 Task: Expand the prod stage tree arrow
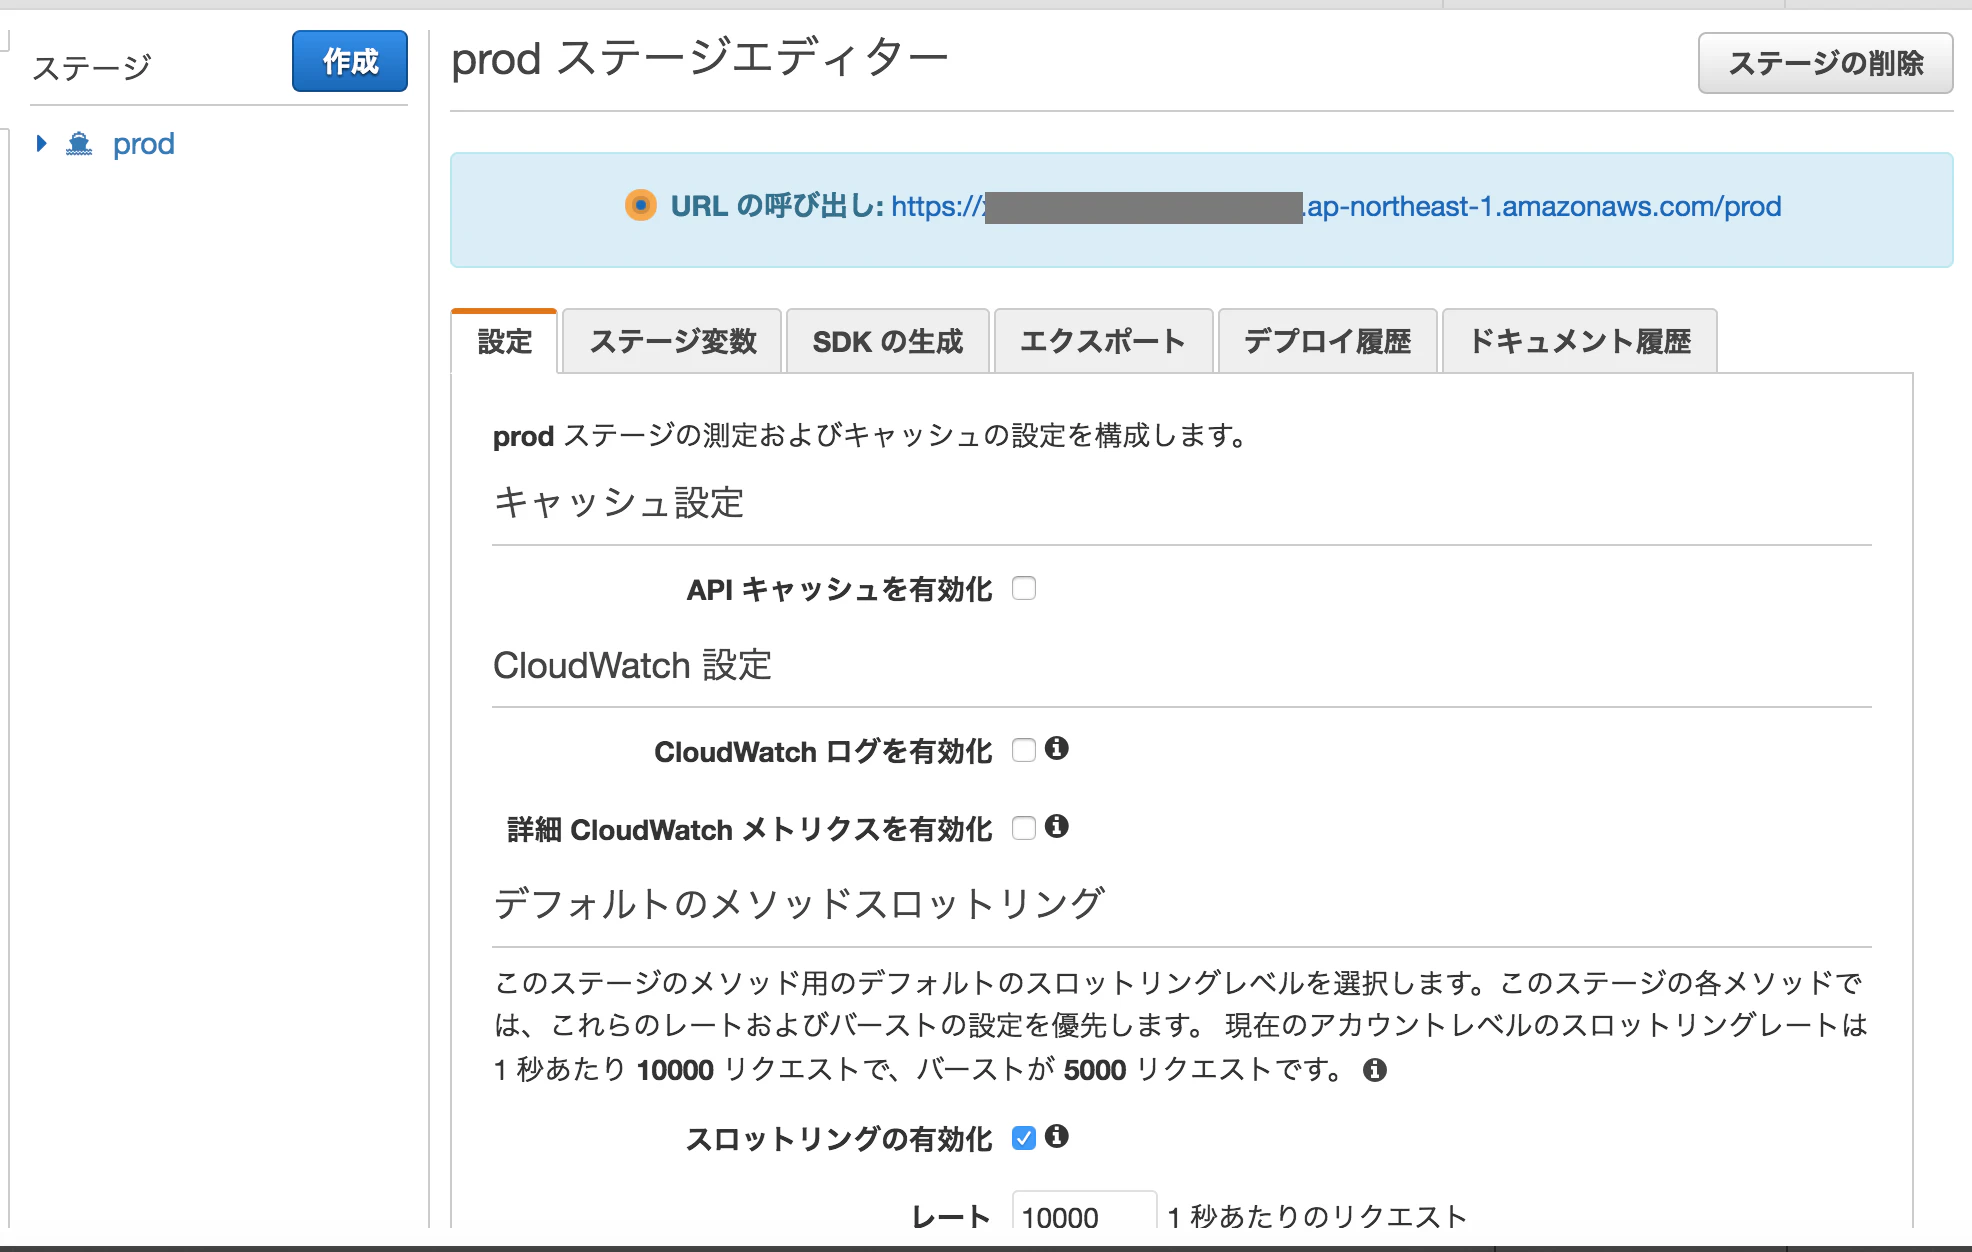pos(41,144)
